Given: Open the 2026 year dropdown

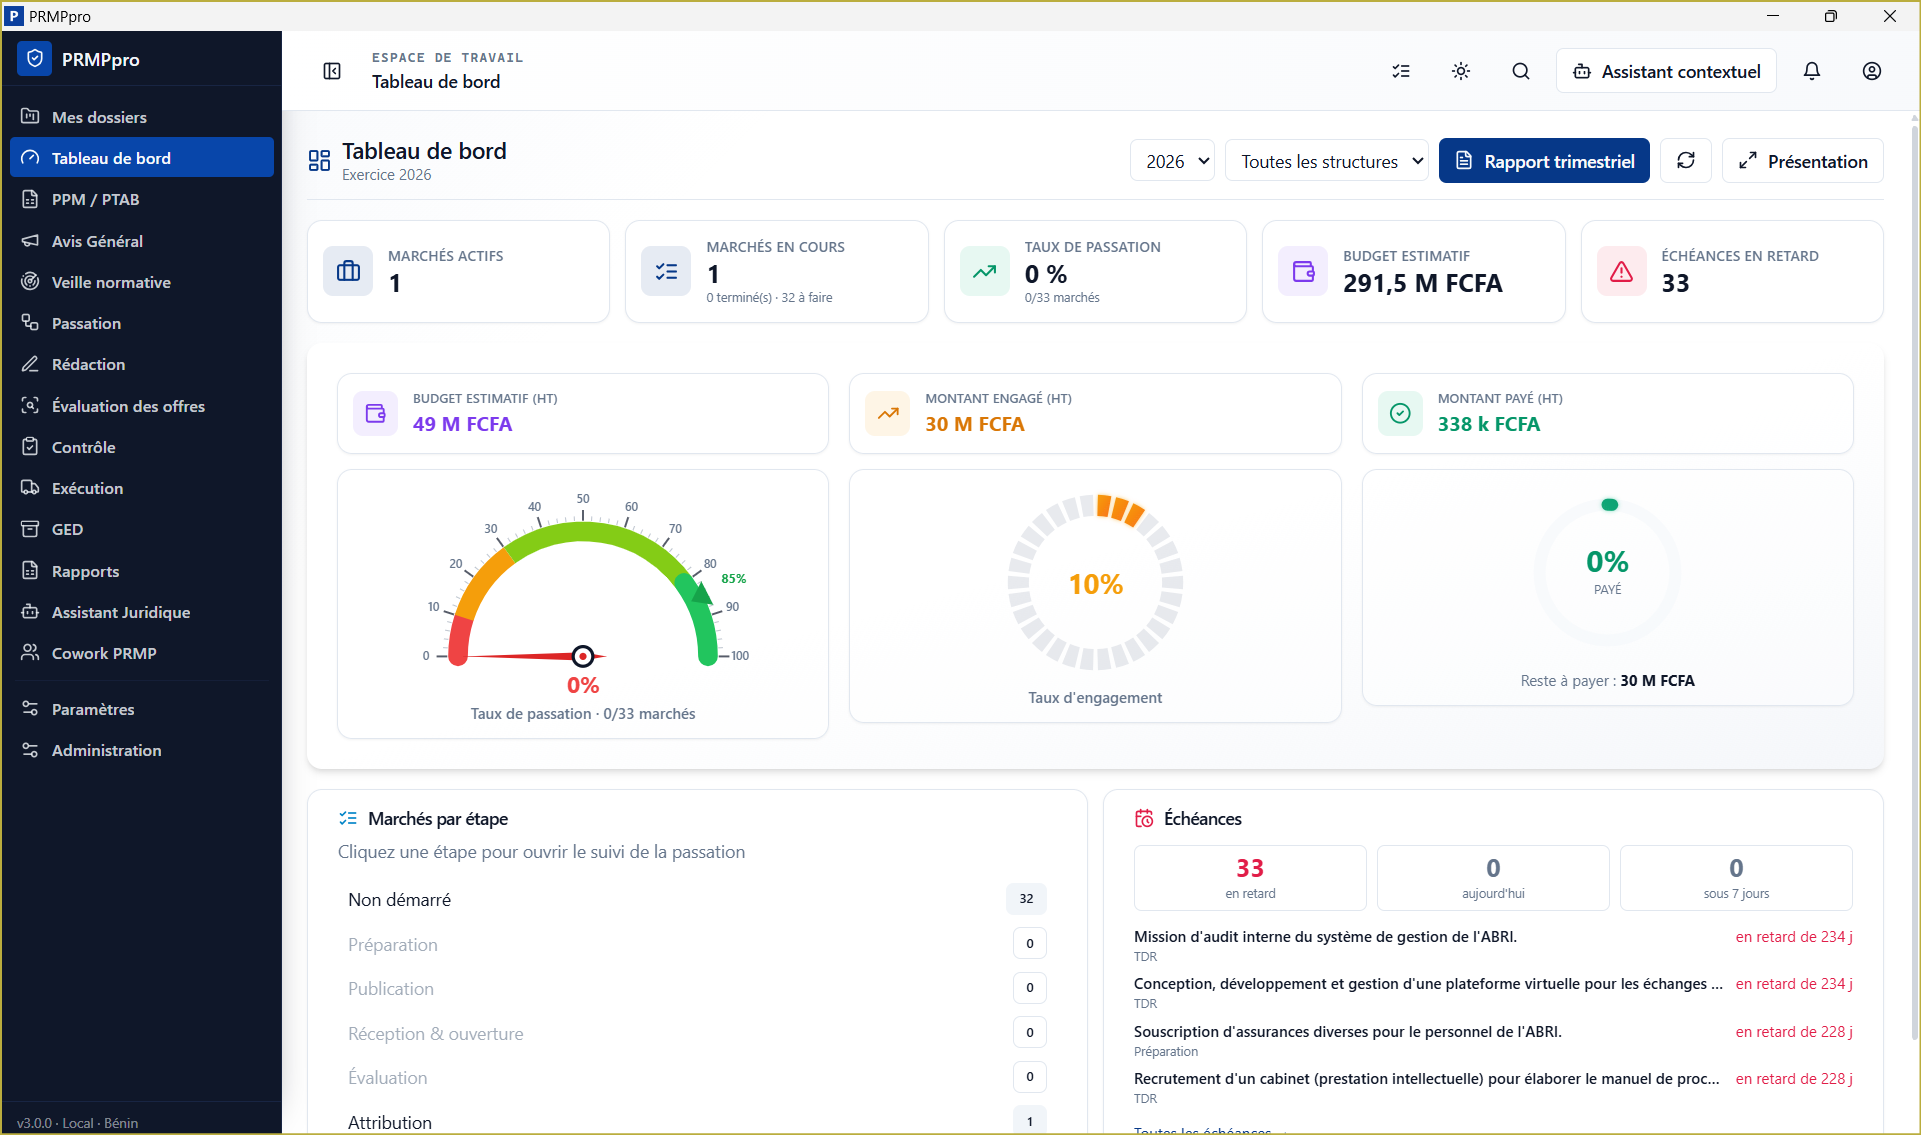Looking at the screenshot, I should [1172, 161].
